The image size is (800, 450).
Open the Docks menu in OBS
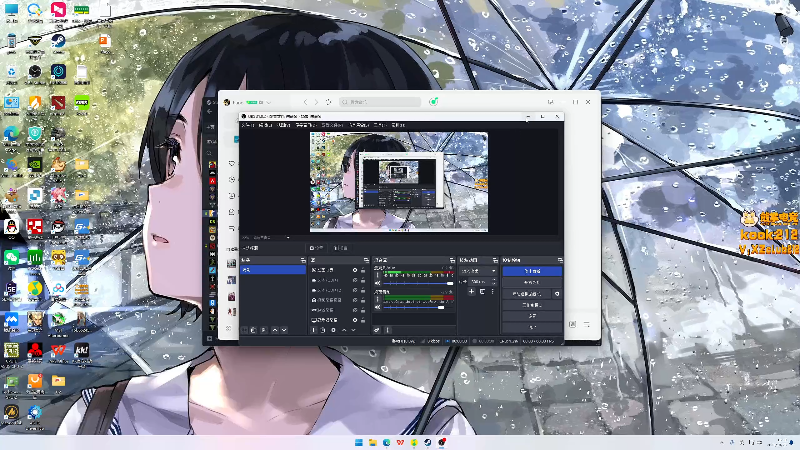[306, 125]
